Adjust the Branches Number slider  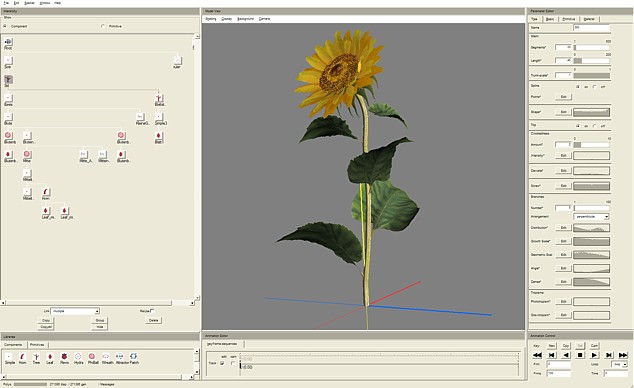[x=592, y=208]
